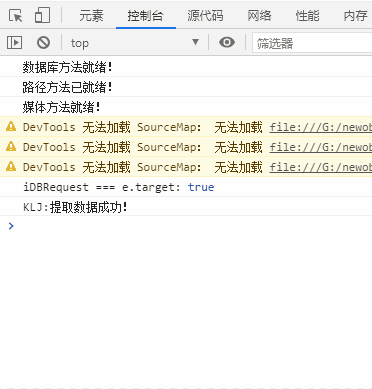
Task: Open file link in first SourceMap warning
Action: pos(321,127)
